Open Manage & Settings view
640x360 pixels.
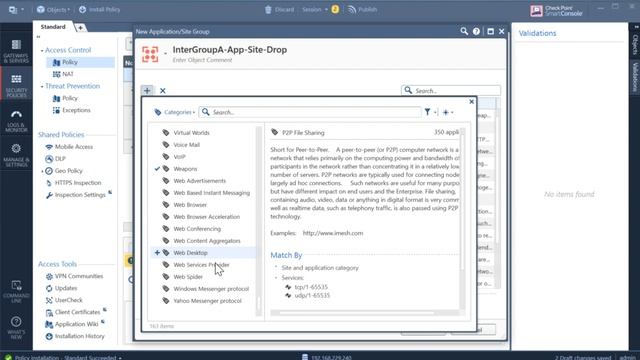coord(16,156)
